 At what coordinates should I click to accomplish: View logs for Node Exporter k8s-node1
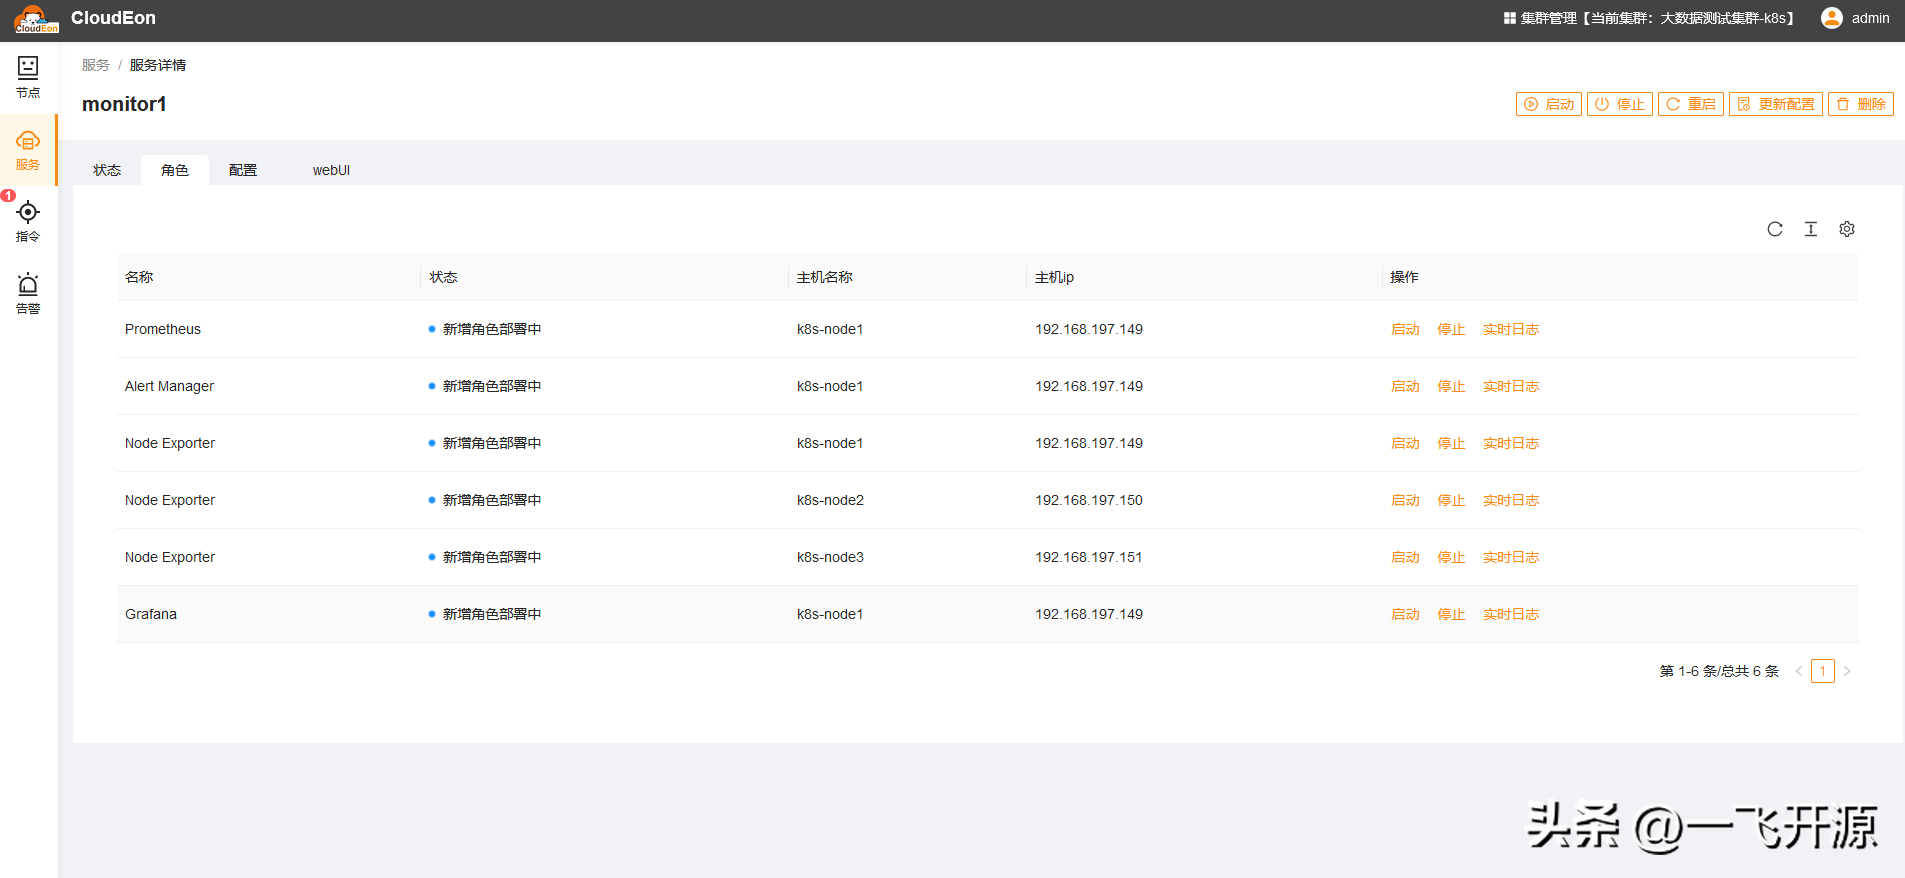tap(1511, 443)
